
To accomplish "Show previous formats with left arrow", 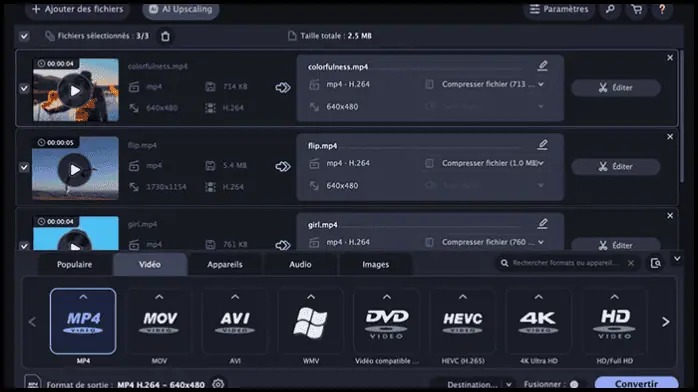I will (32, 322).
